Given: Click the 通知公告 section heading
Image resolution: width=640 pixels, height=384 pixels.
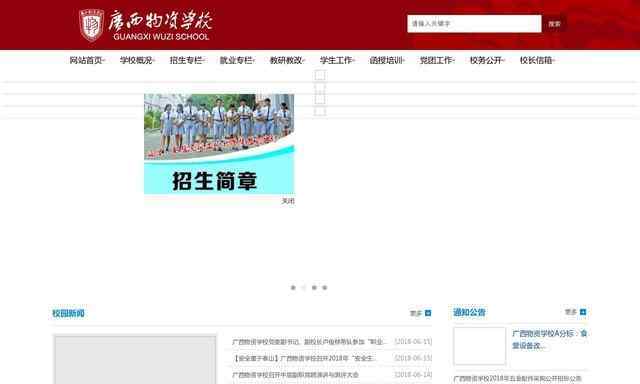Looking at the screenshot, I should [469, 313].
